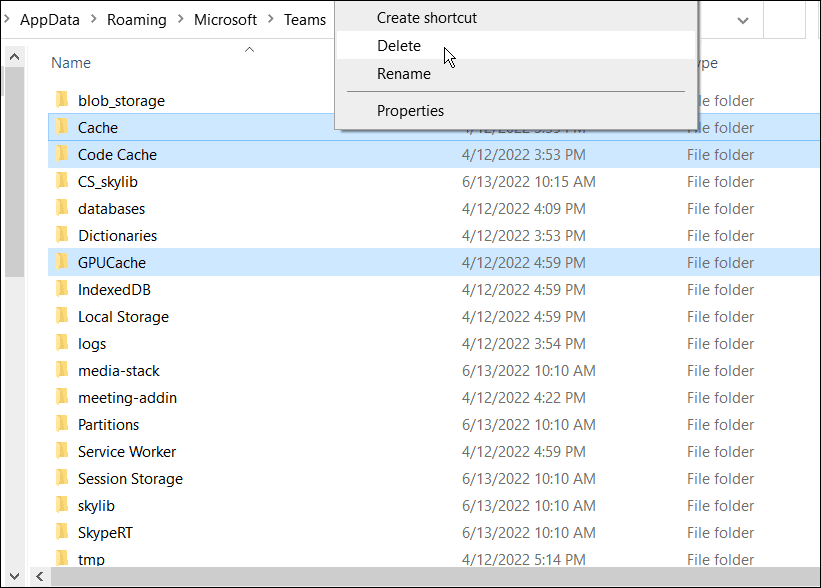Select the SkypeRT folder name
This screenshot has height=588, width=821.
click(x=105, y=533)
